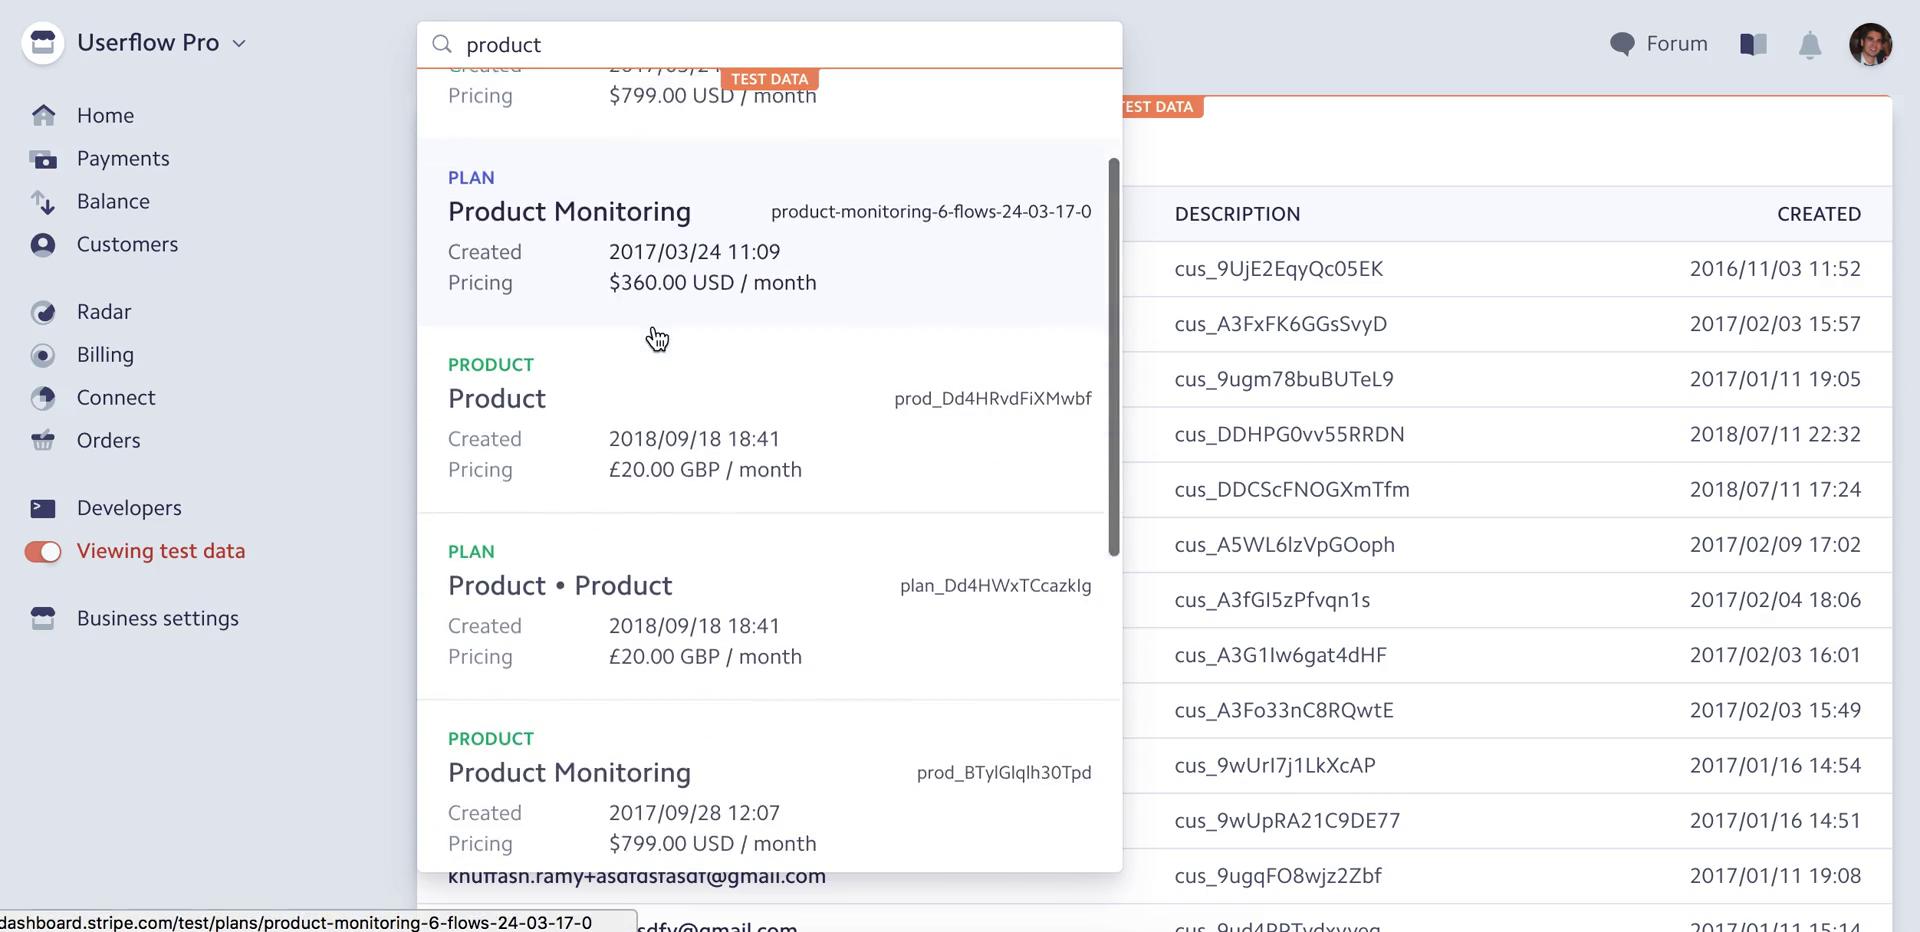Open the Product result prod_Dd4HRvdFiXMwbf
This screenshot has height=932, width=1920.
tap(763, 419)
